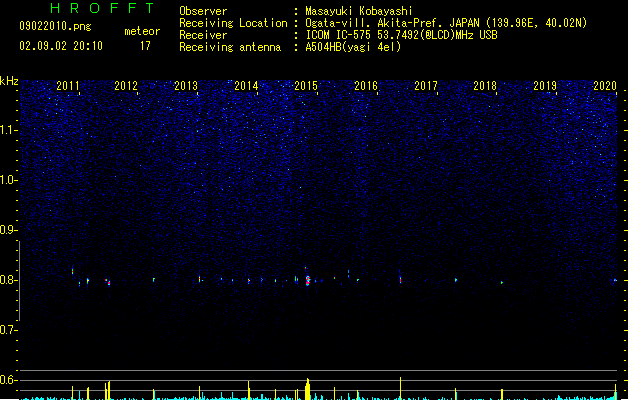Click the 0.9 kHz axis label
The width and height of the screenshot is (629, 400).
click(x=8, y=230)
